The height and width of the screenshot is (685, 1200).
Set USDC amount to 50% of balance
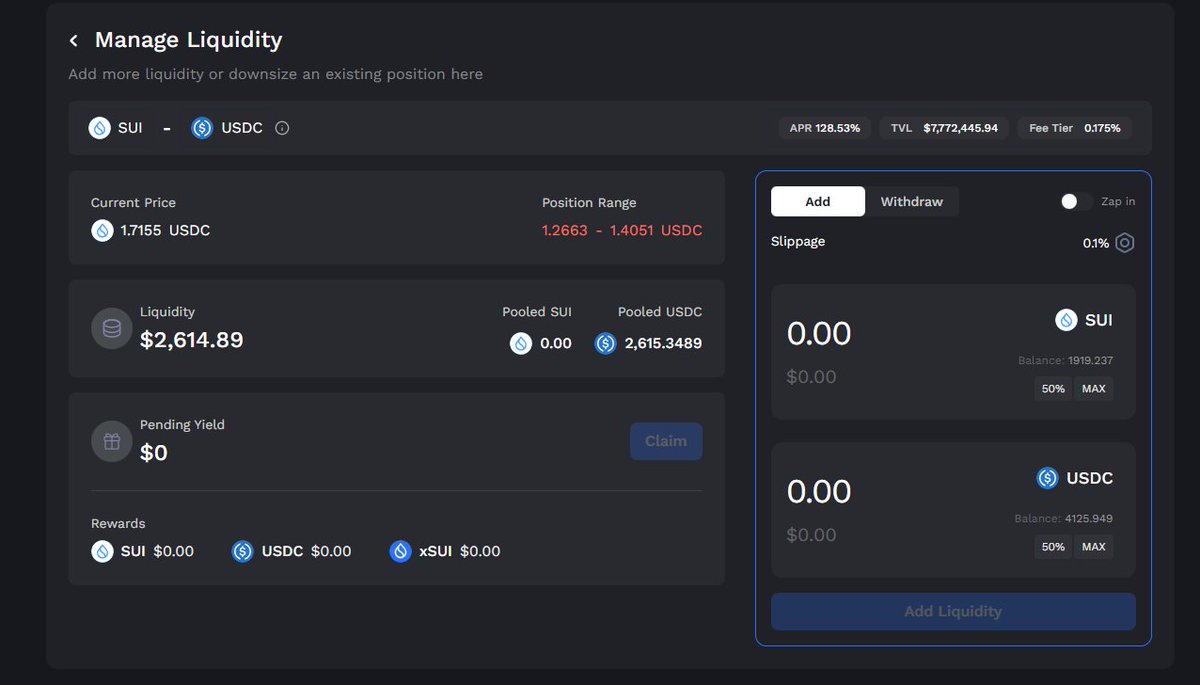click(1053, 547)
